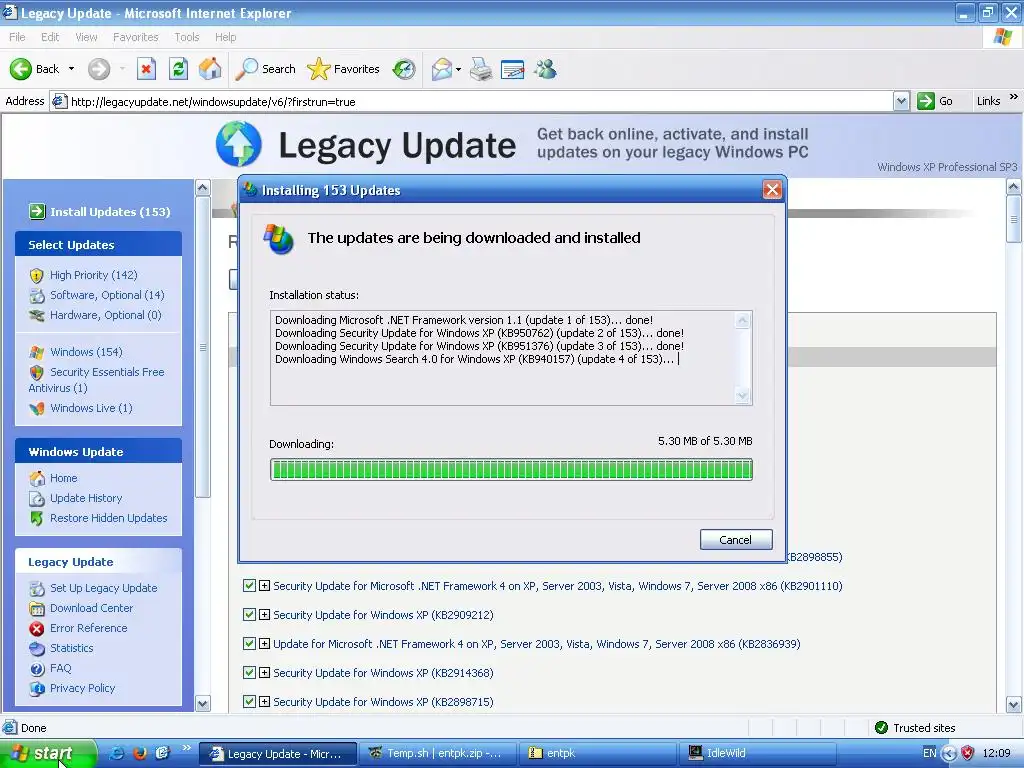Uncheck Update for .NET Framework 4 KB2836939
The width and height of the screenshot is (1024, 768).
click(249, 643)
